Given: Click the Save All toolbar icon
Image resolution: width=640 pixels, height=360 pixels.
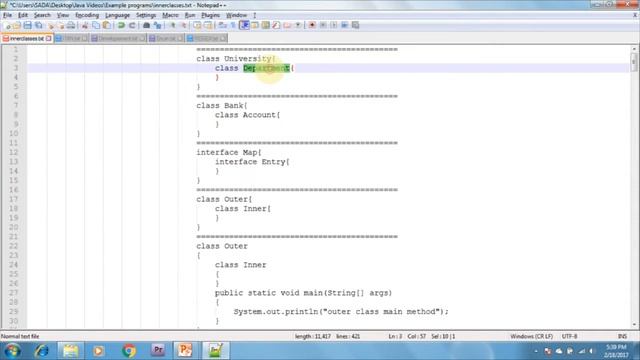Looking at the screenshot, I should pyautogui.click(x=38, y=25).
